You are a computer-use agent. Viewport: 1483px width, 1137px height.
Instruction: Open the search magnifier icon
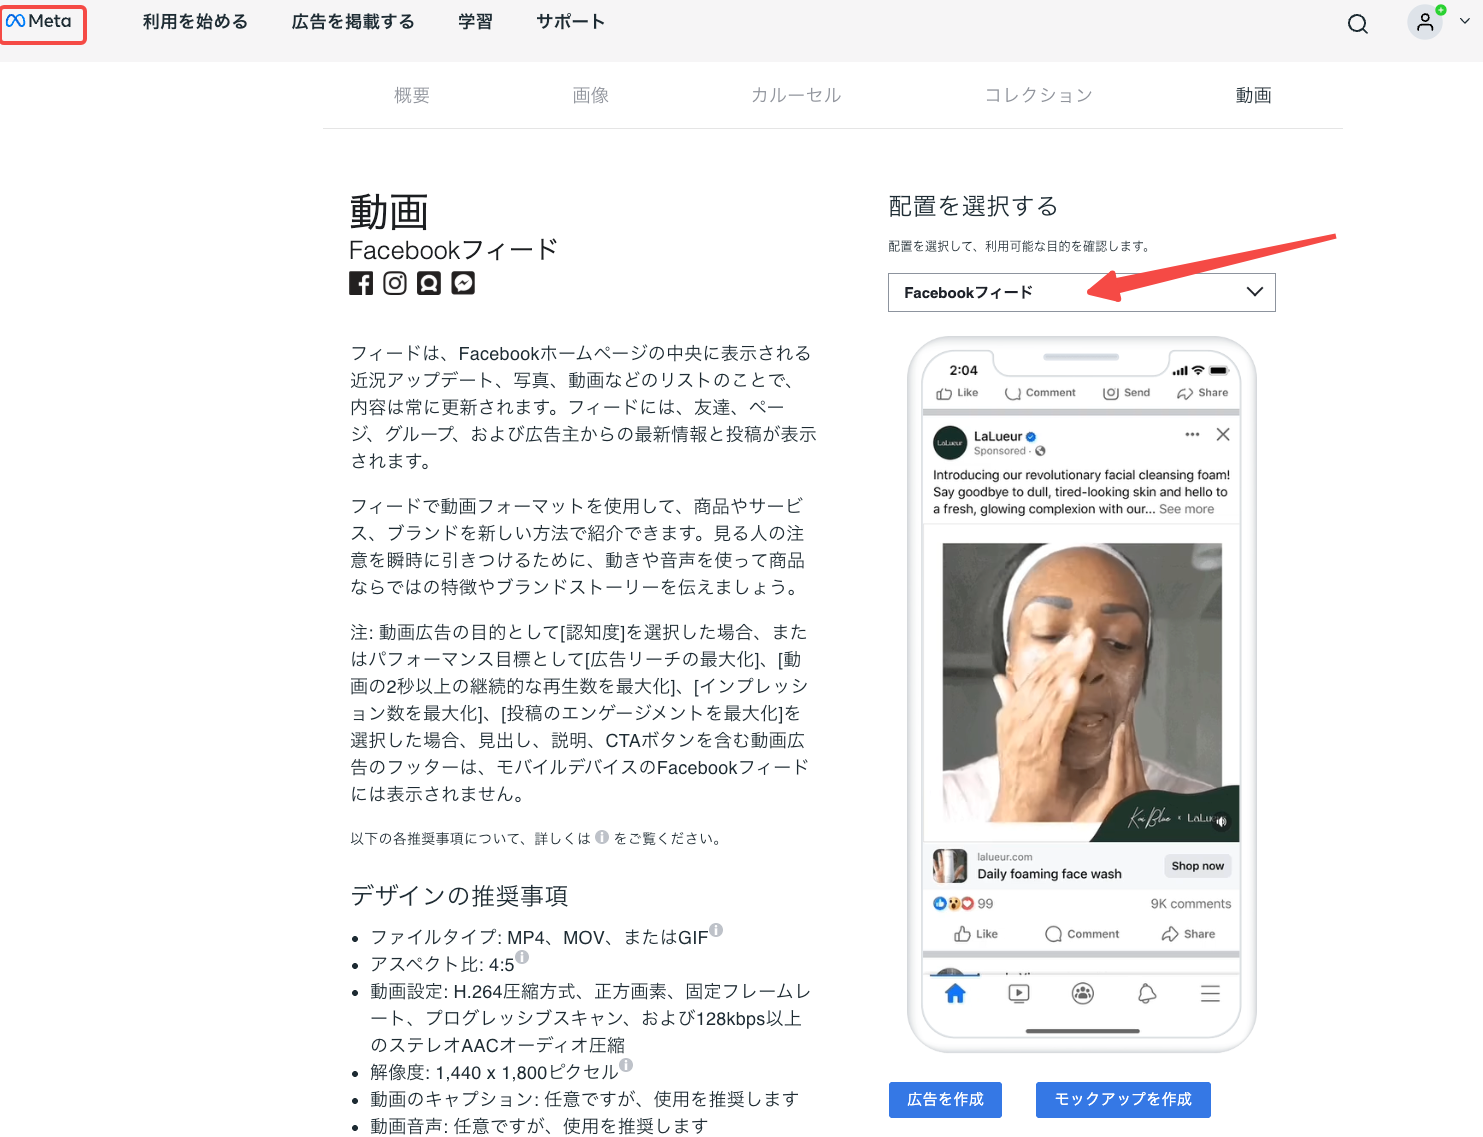[x=1357, y=24]
